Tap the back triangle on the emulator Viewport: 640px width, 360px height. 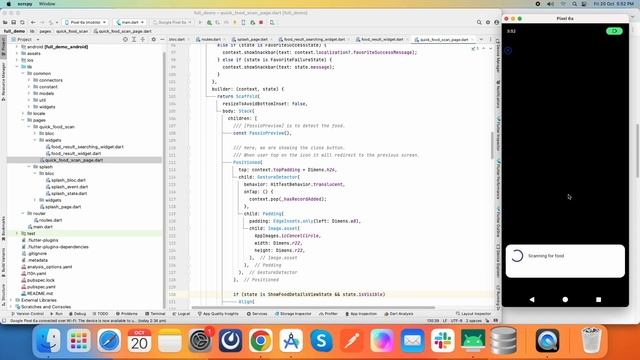coord(532,299)
